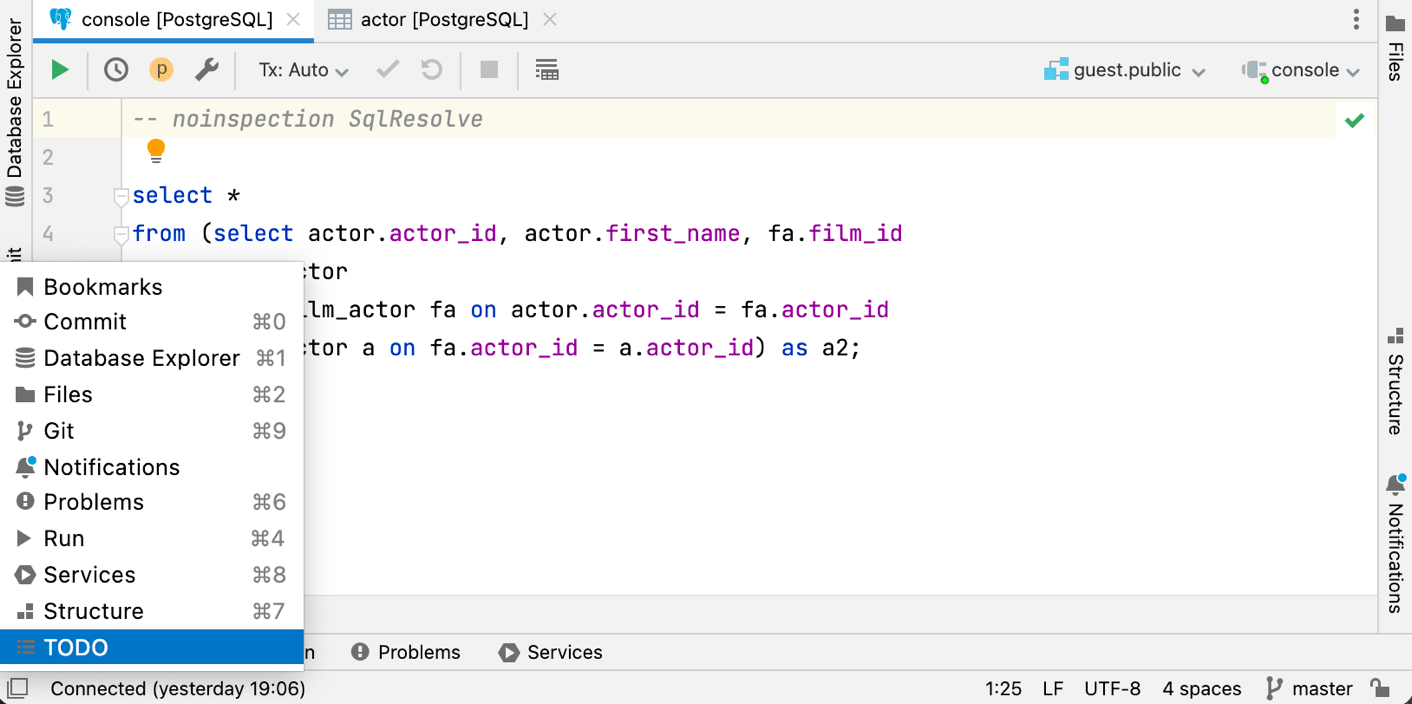The height and width of the screenshot is (704, 1412).
Task: Toggle tool window quick access button
Action: [x=17, y=688]
